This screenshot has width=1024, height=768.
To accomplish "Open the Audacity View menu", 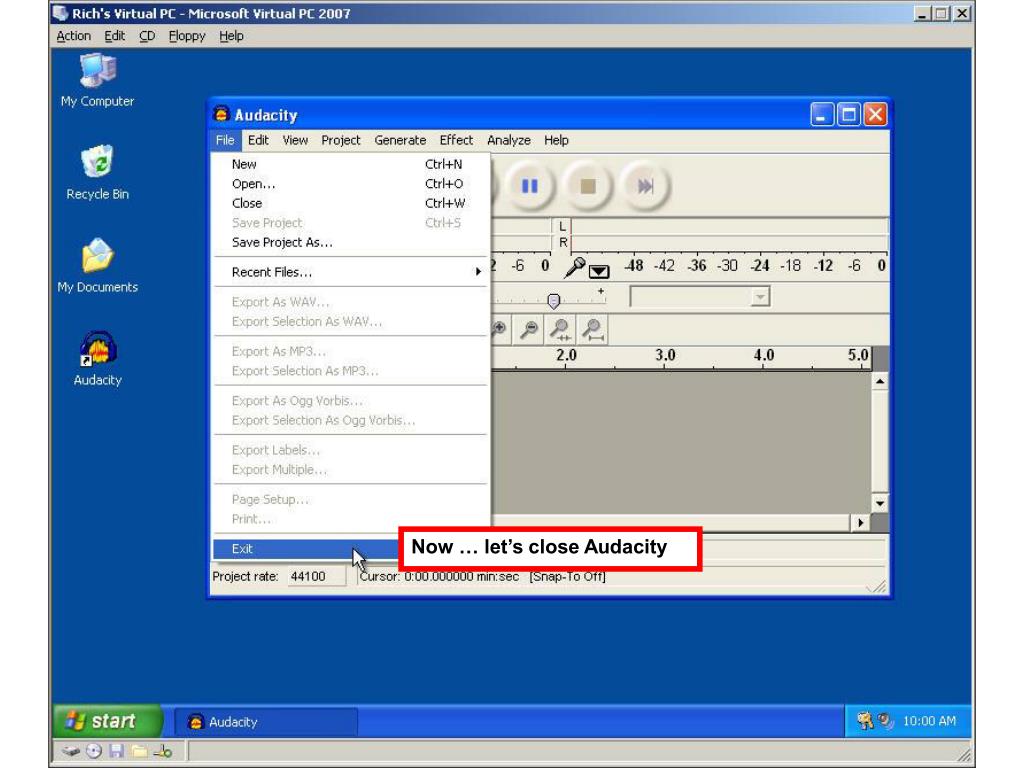I will coord(295,140).
